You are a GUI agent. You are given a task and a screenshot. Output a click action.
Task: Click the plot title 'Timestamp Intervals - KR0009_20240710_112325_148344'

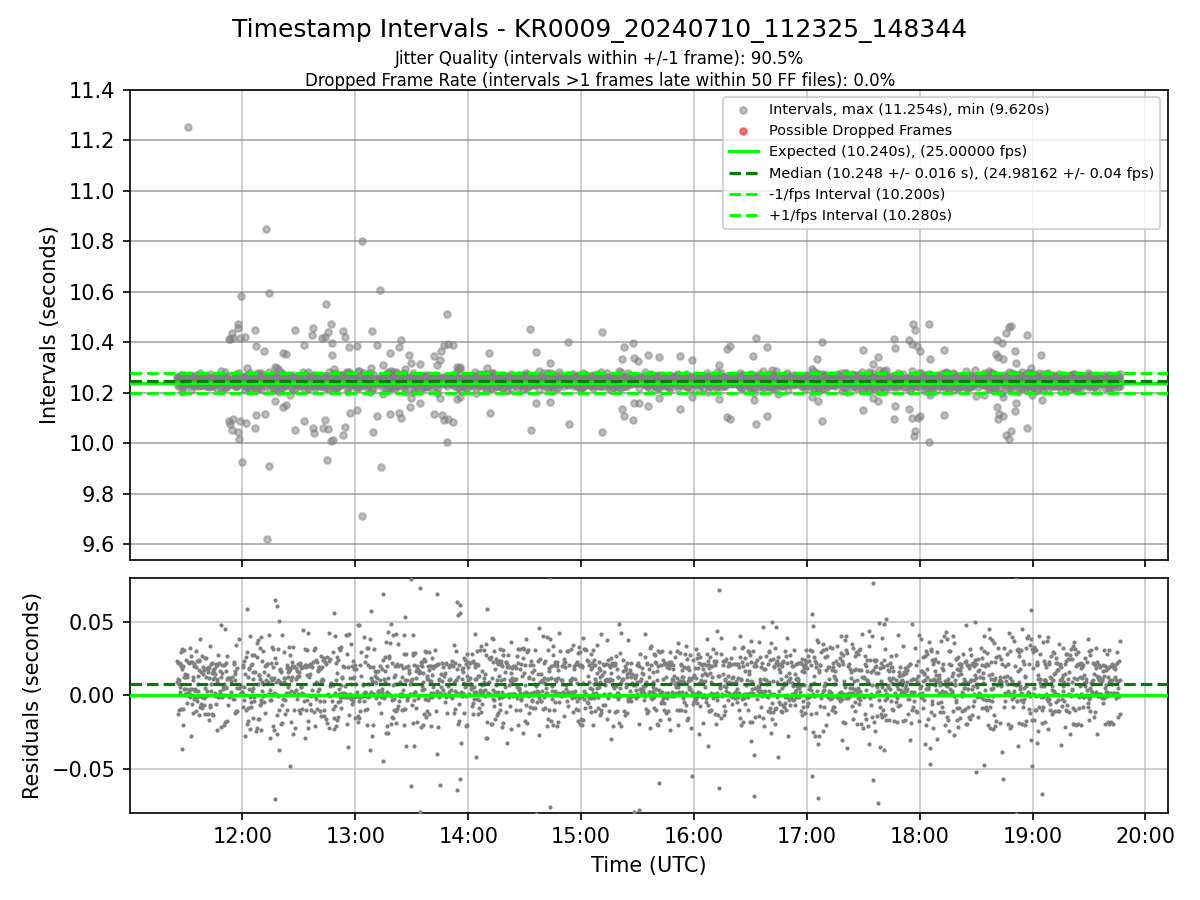point(599,29)
